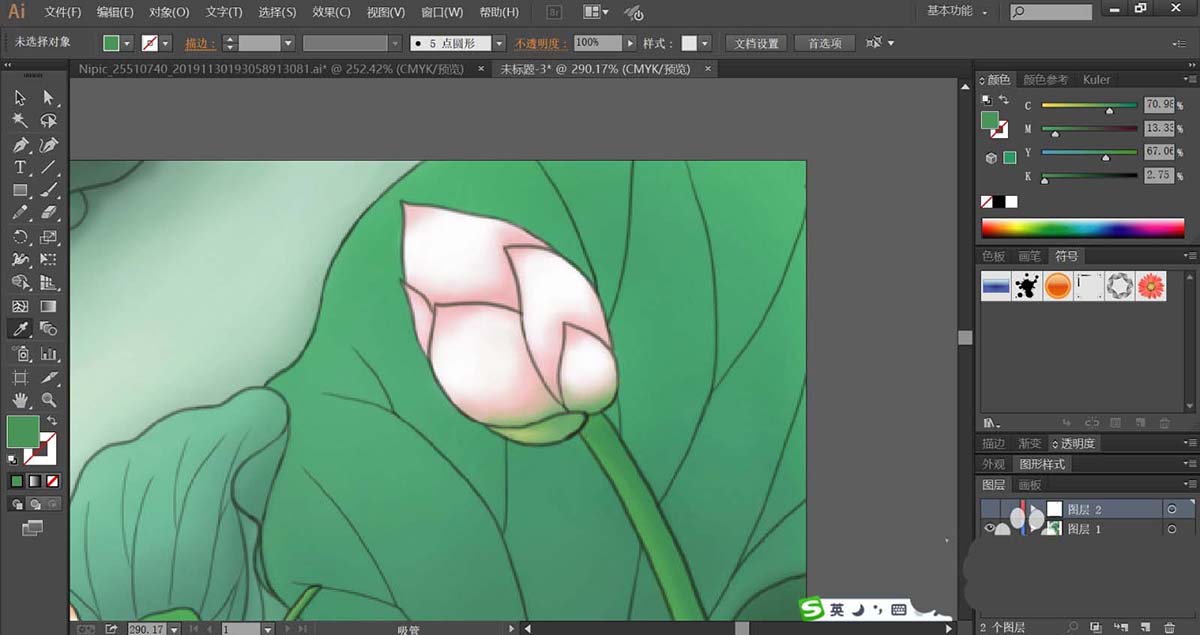This screenshot has width=1200, height=635.
Task: Toggle visibility box of 图层 2
Action: [989, 510]
